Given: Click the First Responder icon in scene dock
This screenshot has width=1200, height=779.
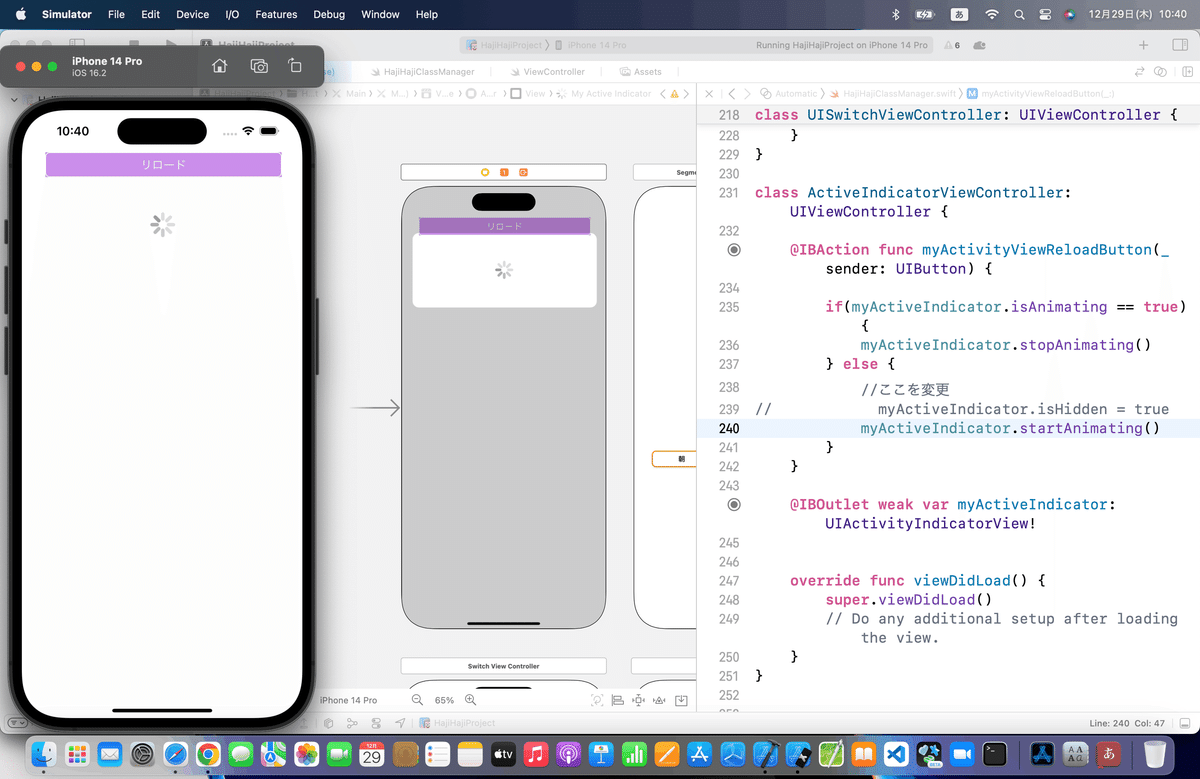Looking at the screenshot, I should coord(504,172).
